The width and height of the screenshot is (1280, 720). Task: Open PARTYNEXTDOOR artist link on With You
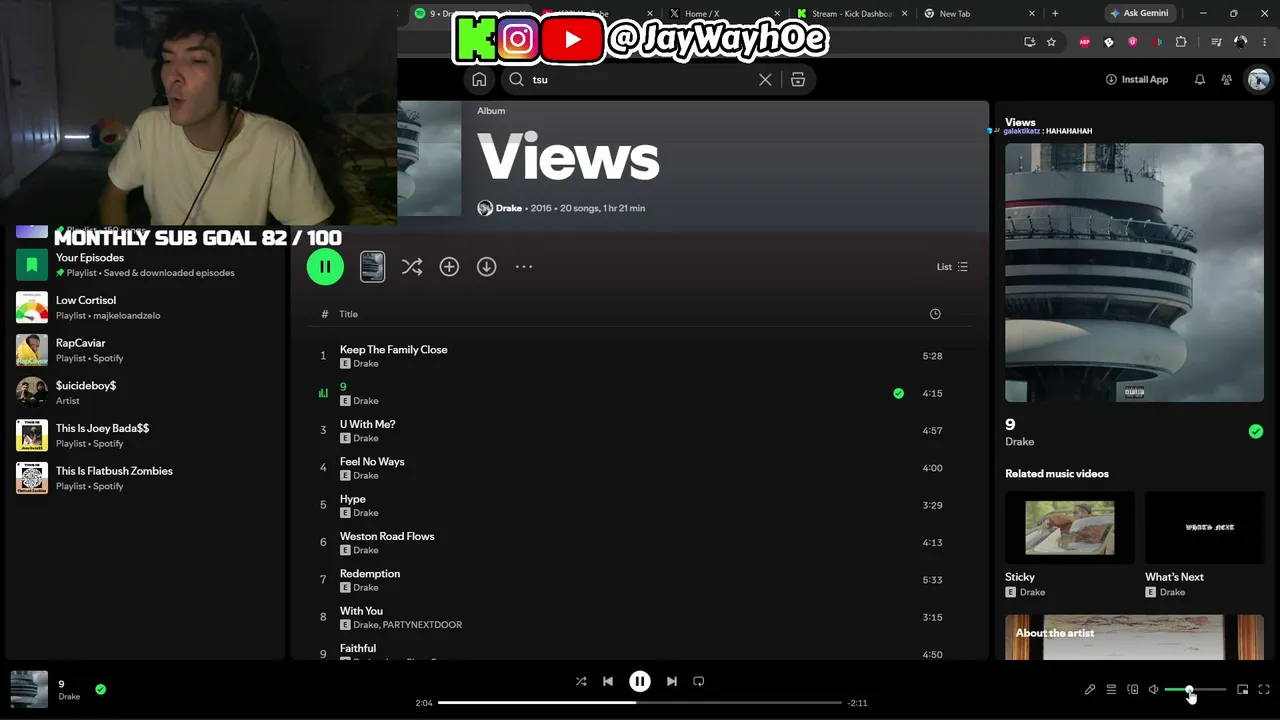(422, 625)
